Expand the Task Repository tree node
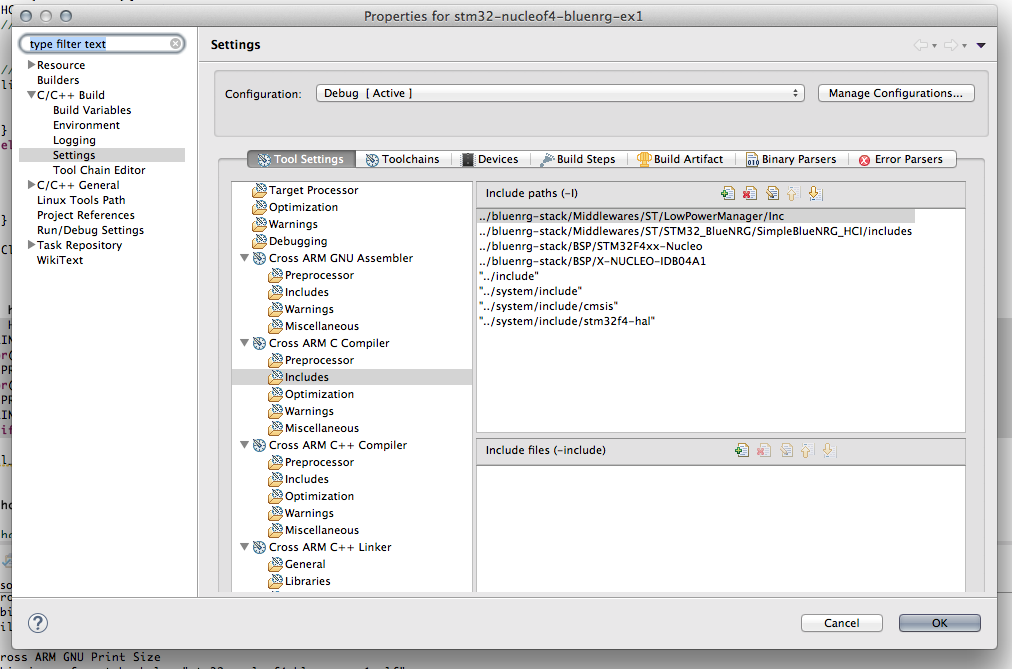This screenshot has height=669, width=1012. (x=31, y=245)
